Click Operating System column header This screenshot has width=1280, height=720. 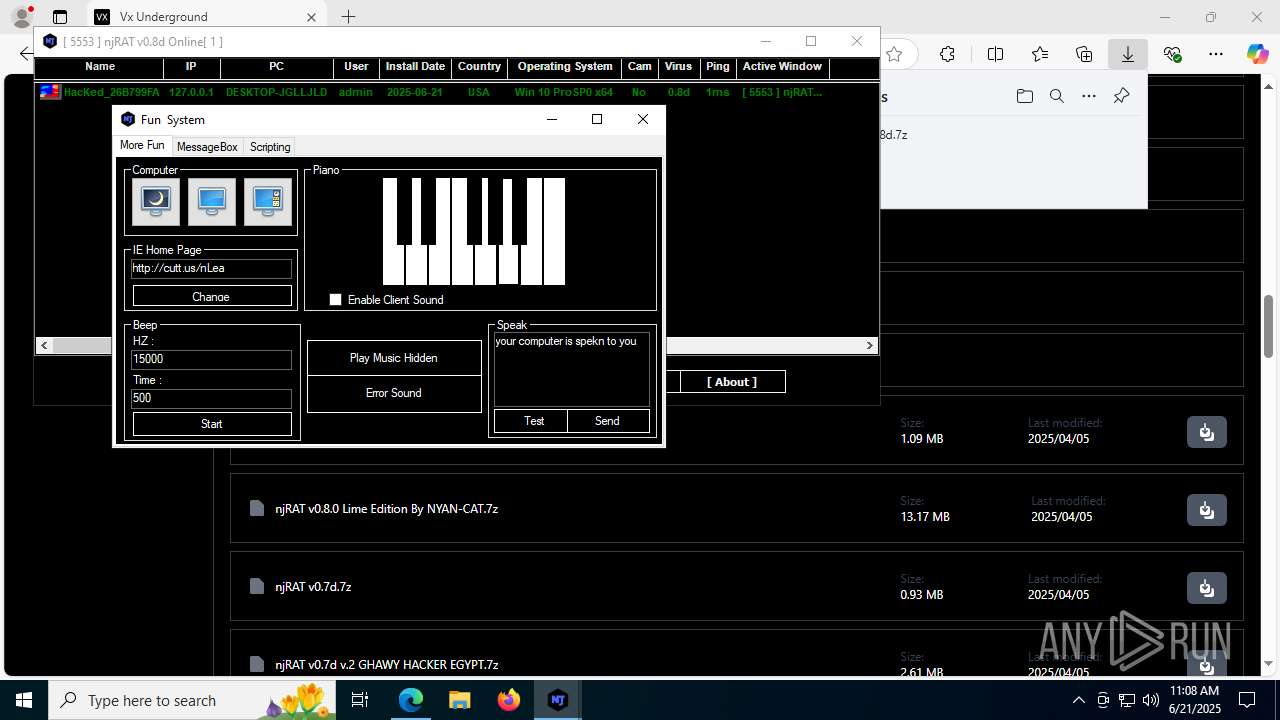click(x=565, y=67)
